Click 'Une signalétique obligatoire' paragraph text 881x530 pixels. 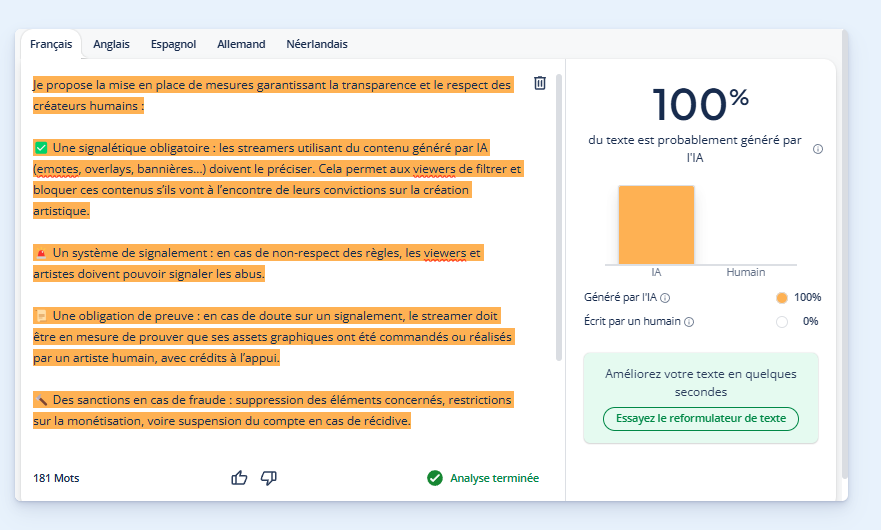(278, 179)
